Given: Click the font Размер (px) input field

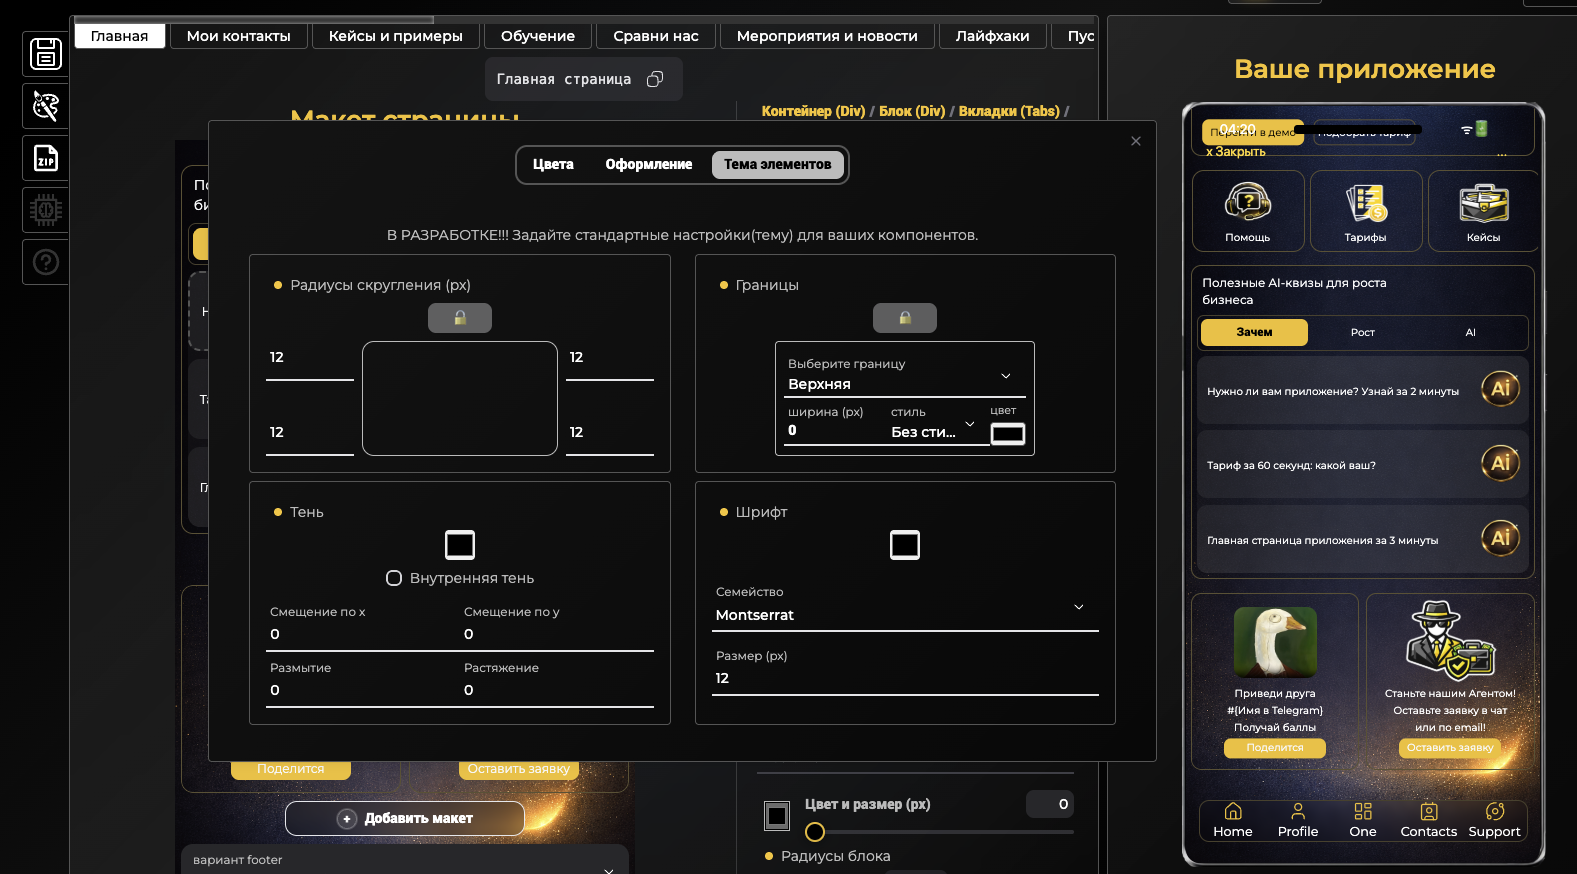Looking at the screenshot, I should tap(904, 678).
